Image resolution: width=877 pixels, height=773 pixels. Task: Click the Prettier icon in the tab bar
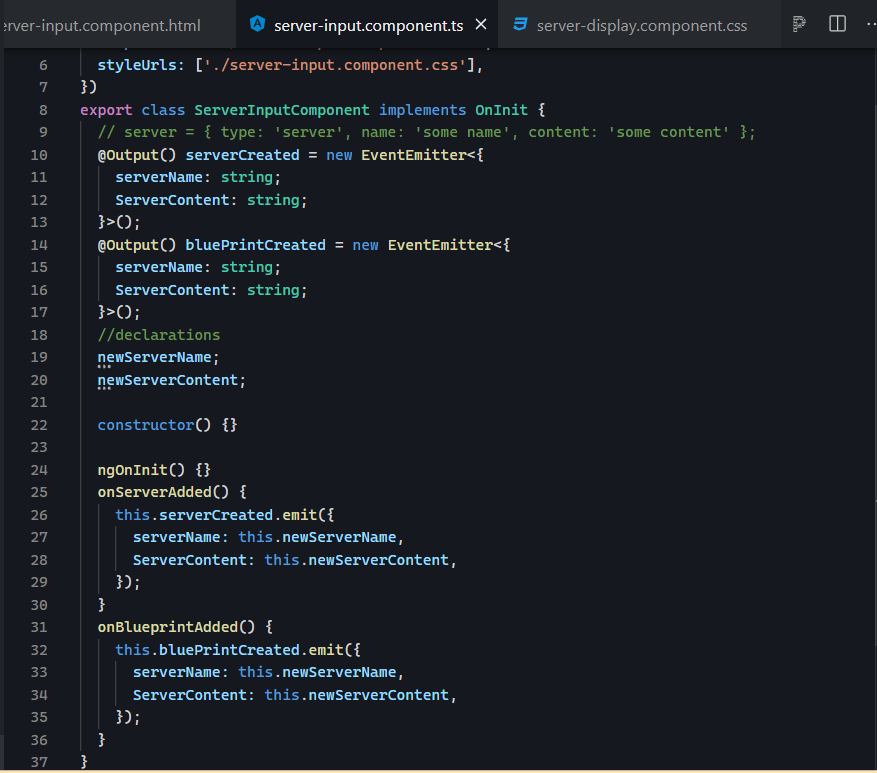point(797,25)
